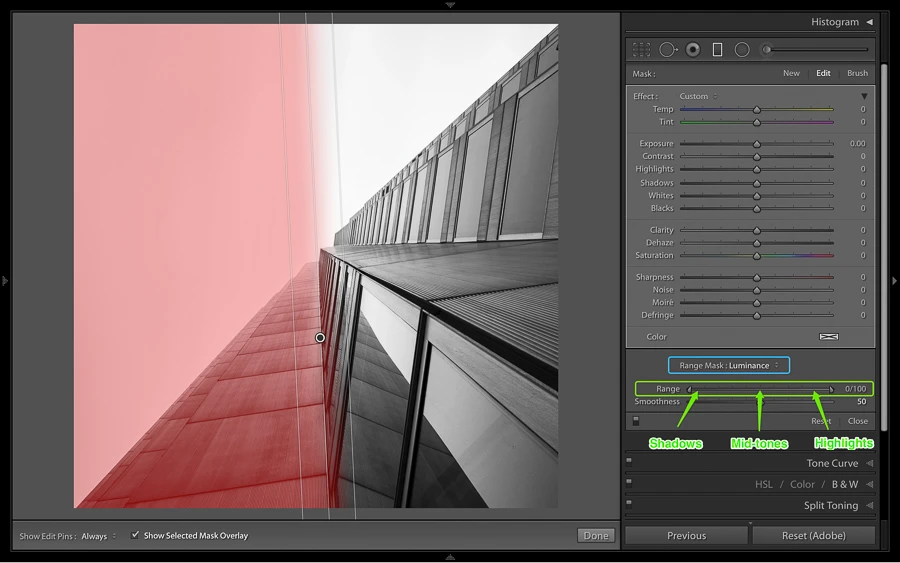
Task: Click the Noise slider handle
Action: coord(757,290)
